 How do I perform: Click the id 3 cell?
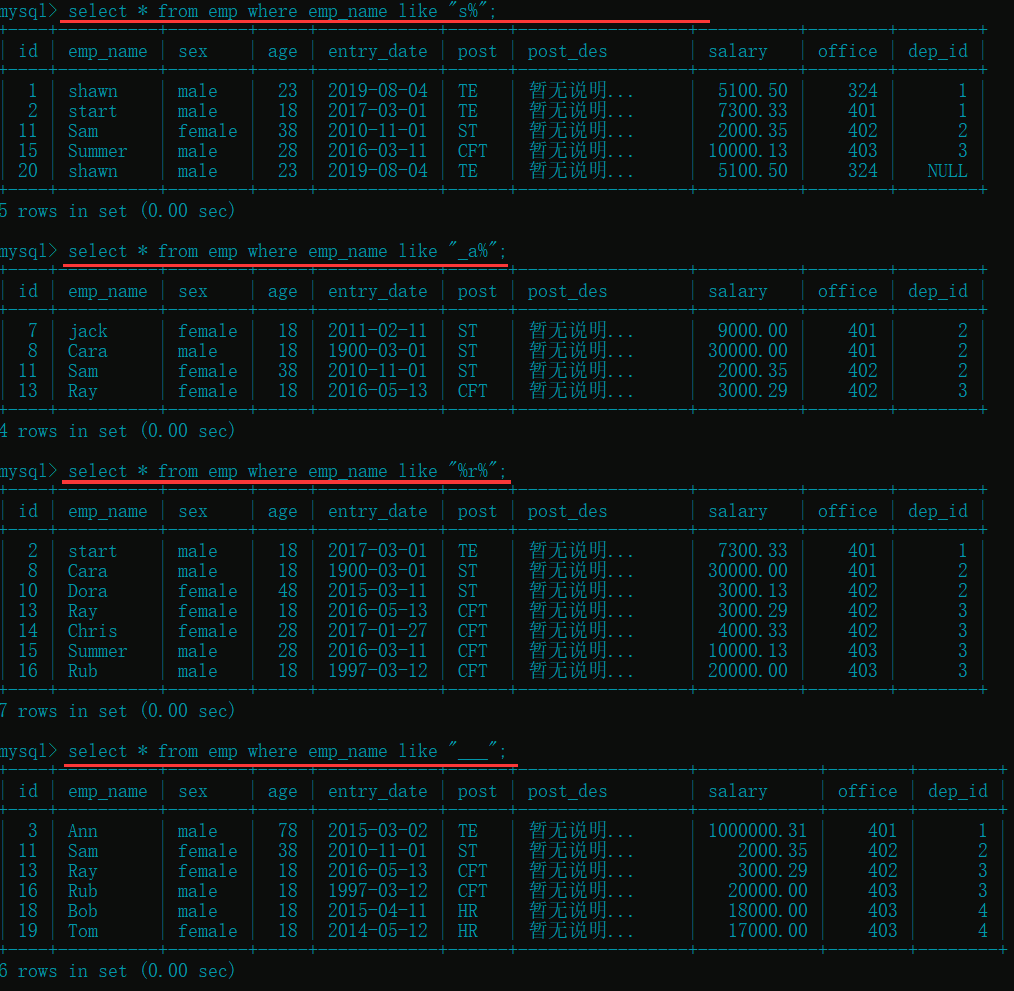pos(32,831)
